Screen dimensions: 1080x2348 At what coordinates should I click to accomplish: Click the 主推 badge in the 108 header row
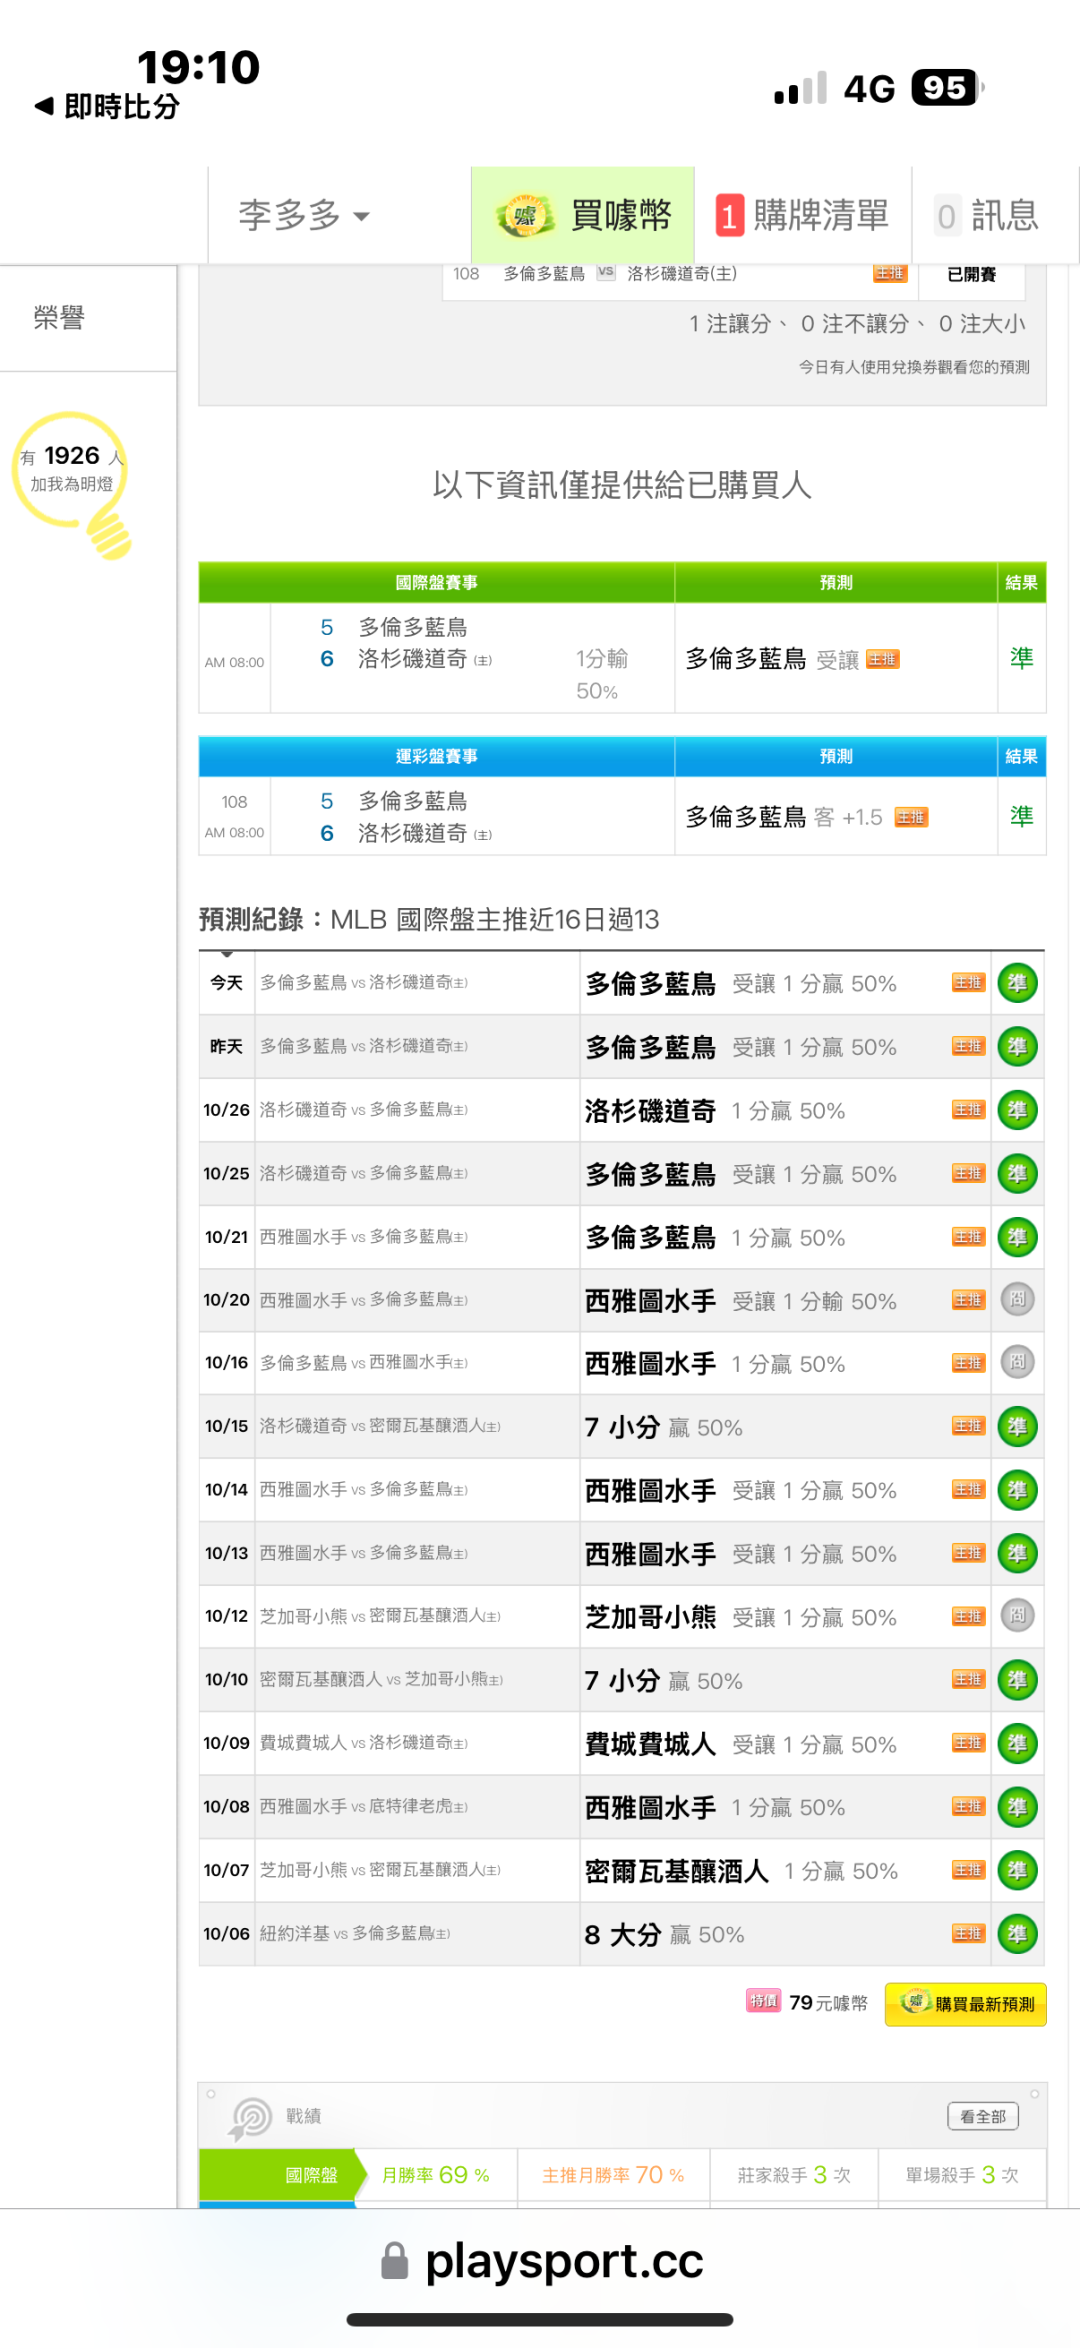[889, 274]
